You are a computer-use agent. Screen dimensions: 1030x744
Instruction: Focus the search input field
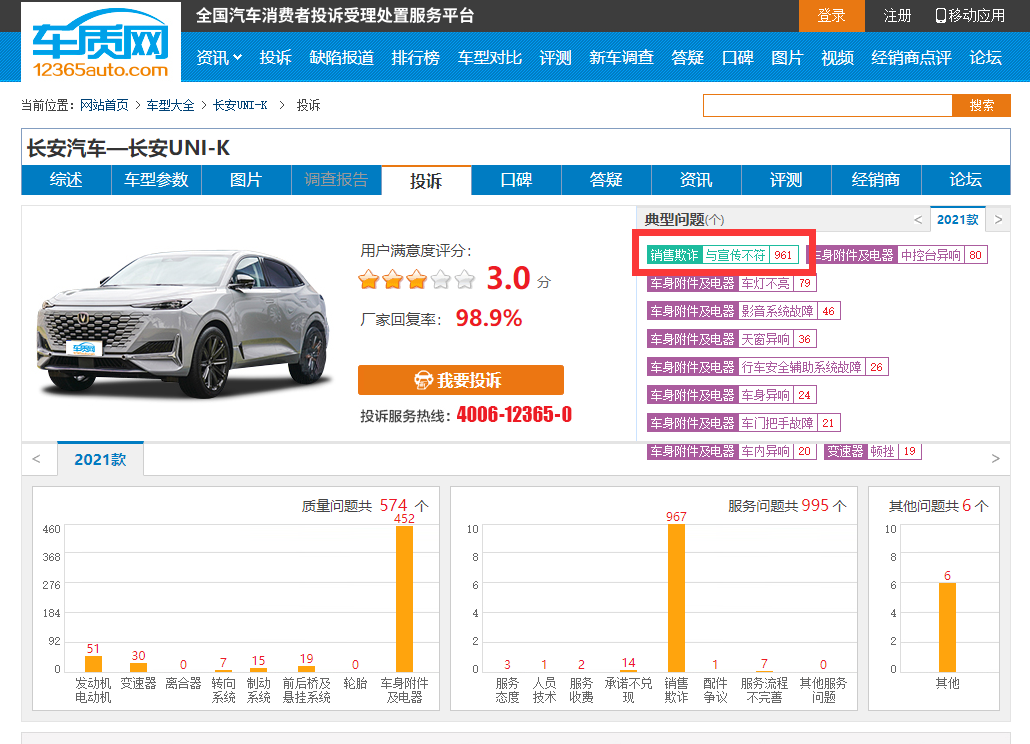(x=828, y=105)
